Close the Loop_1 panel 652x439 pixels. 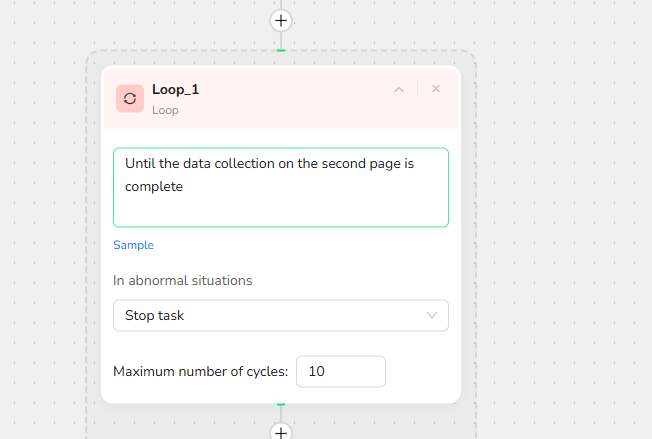pyautogui.click(x=436, y=89)
